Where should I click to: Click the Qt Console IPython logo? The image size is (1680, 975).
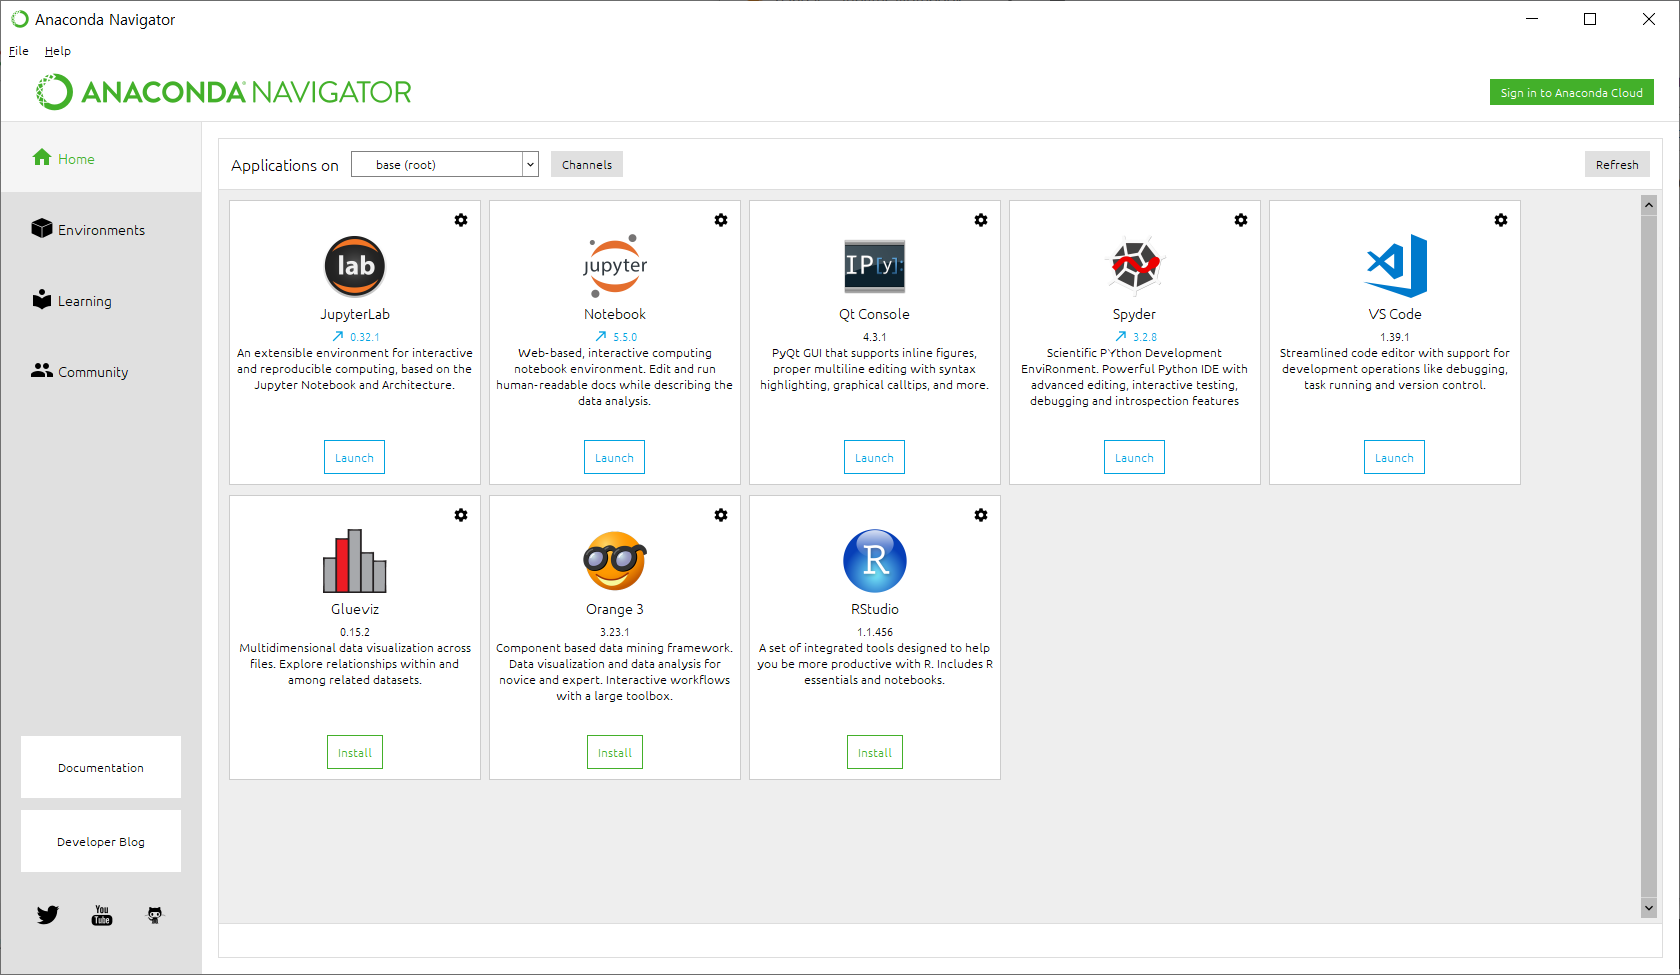(875, 266)
